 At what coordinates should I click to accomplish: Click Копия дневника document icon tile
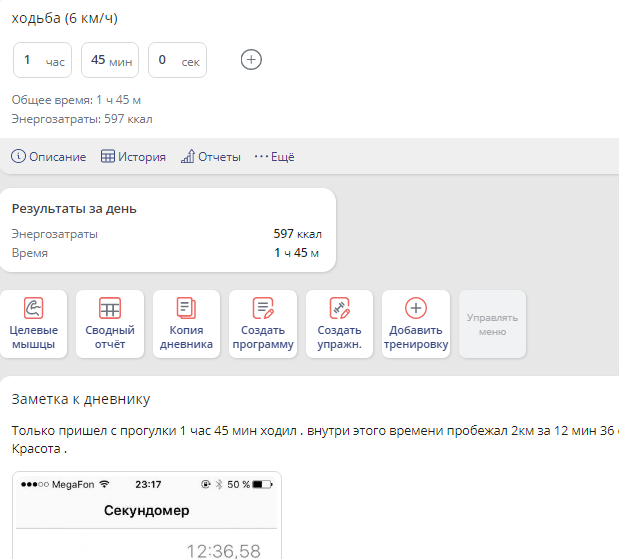(x=186, y=323)
